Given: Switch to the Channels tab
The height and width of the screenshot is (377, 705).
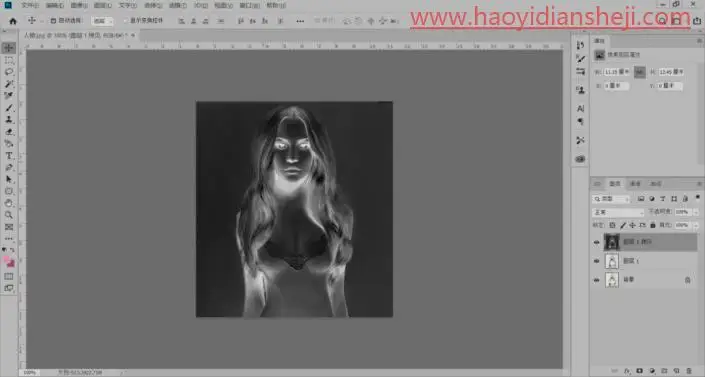Looking at the screenshot, I should click(635, 184).
